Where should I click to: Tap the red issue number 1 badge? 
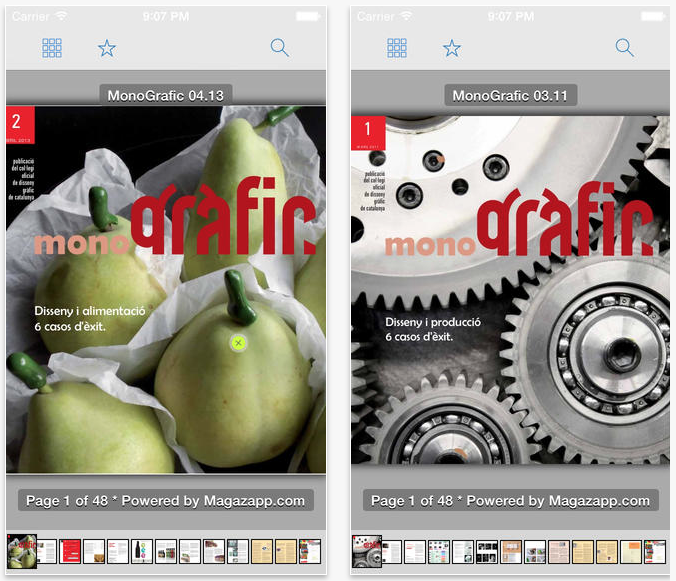tap(368, 133)
